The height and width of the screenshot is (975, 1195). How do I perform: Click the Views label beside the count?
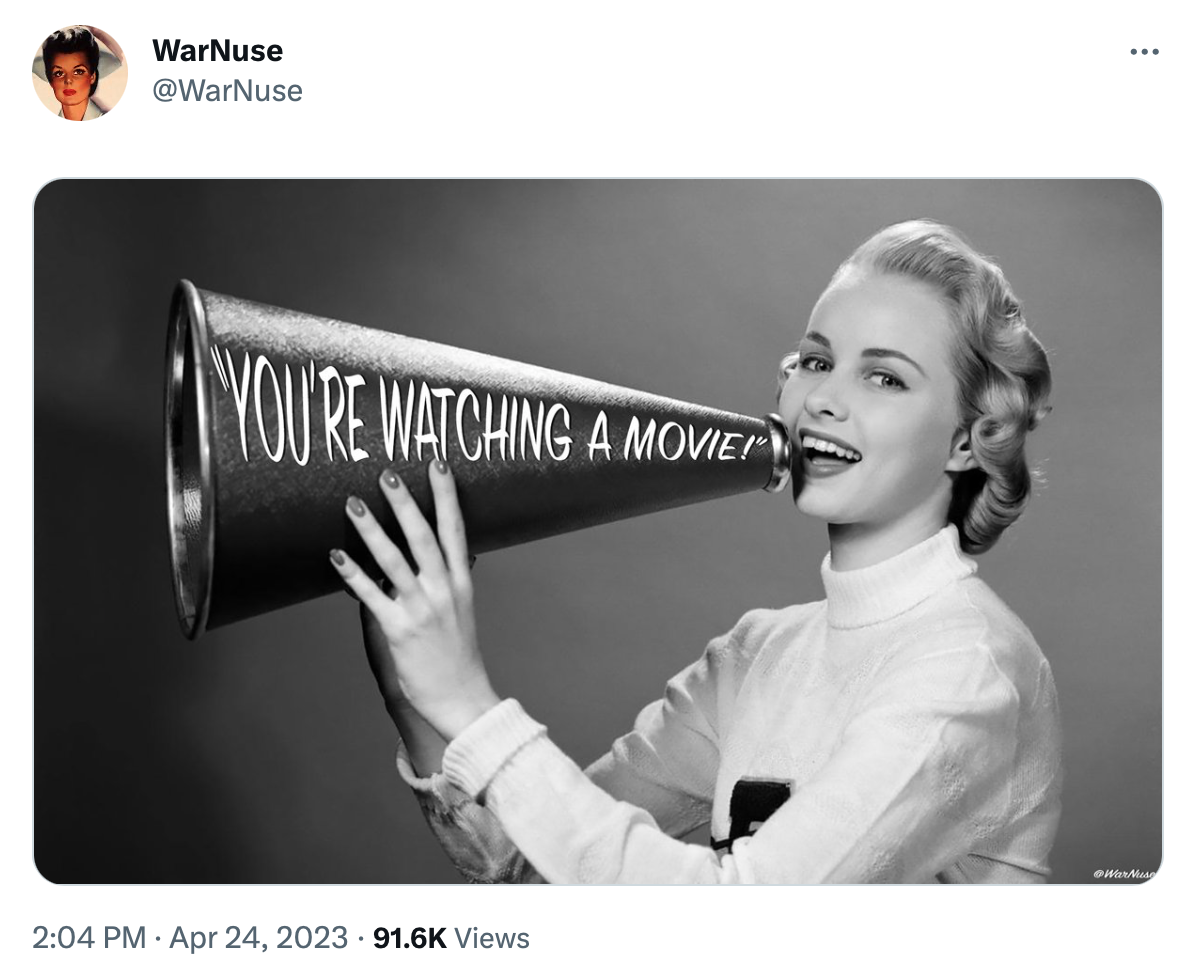[492, 938]
